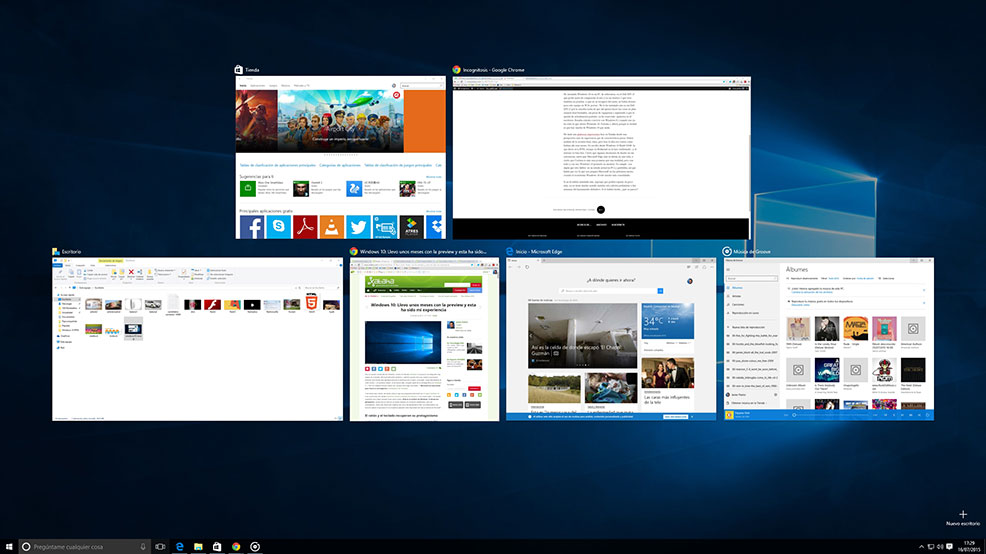Image resolution: width=986 pixels, height=554 pixels.
Task: Open Microsoft Edge from the taskbar
Action: 179,546
